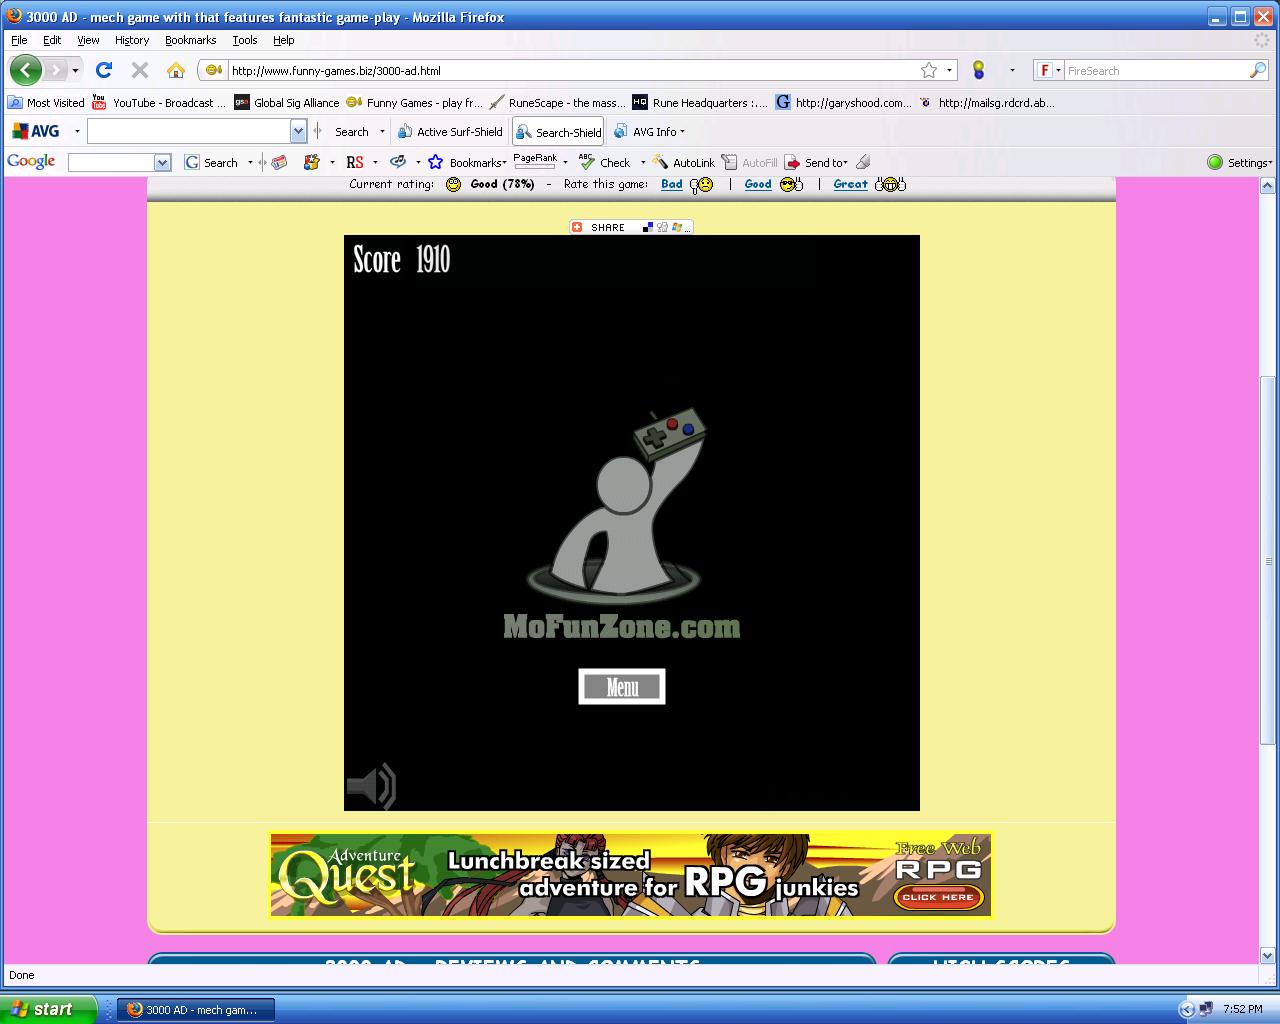Click the game's Menu button
This screenshot has height=1024, width=1280.
pyautogui.click(x=622, y=687)
